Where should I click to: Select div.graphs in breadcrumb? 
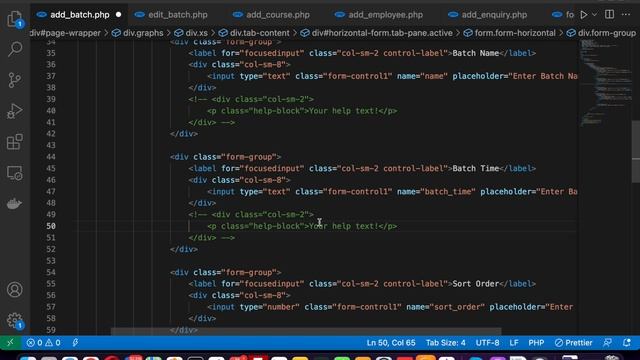pos(143,33)
